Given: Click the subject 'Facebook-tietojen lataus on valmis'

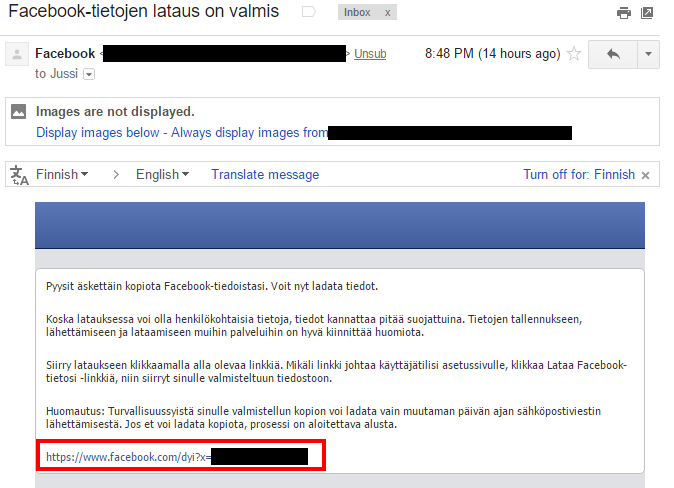Looking at the screenshot, I should (144, 11).
